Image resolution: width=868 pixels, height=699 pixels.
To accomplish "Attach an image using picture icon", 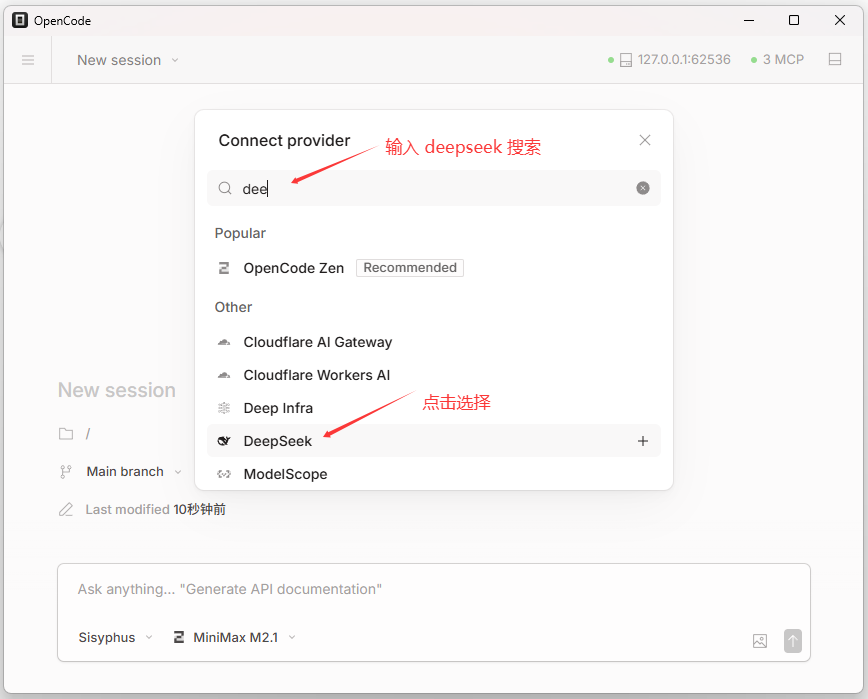I will click(x=760, y=641).
